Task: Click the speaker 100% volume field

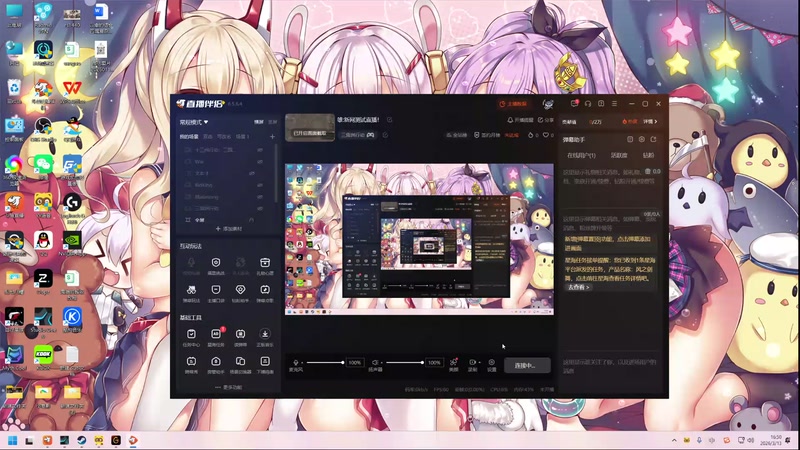Action: [x=434, y=363]
